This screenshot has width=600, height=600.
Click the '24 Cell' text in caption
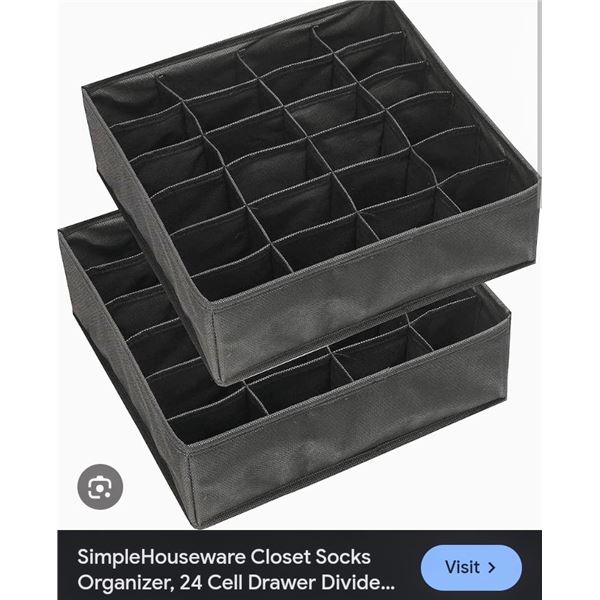pos(212,582)
